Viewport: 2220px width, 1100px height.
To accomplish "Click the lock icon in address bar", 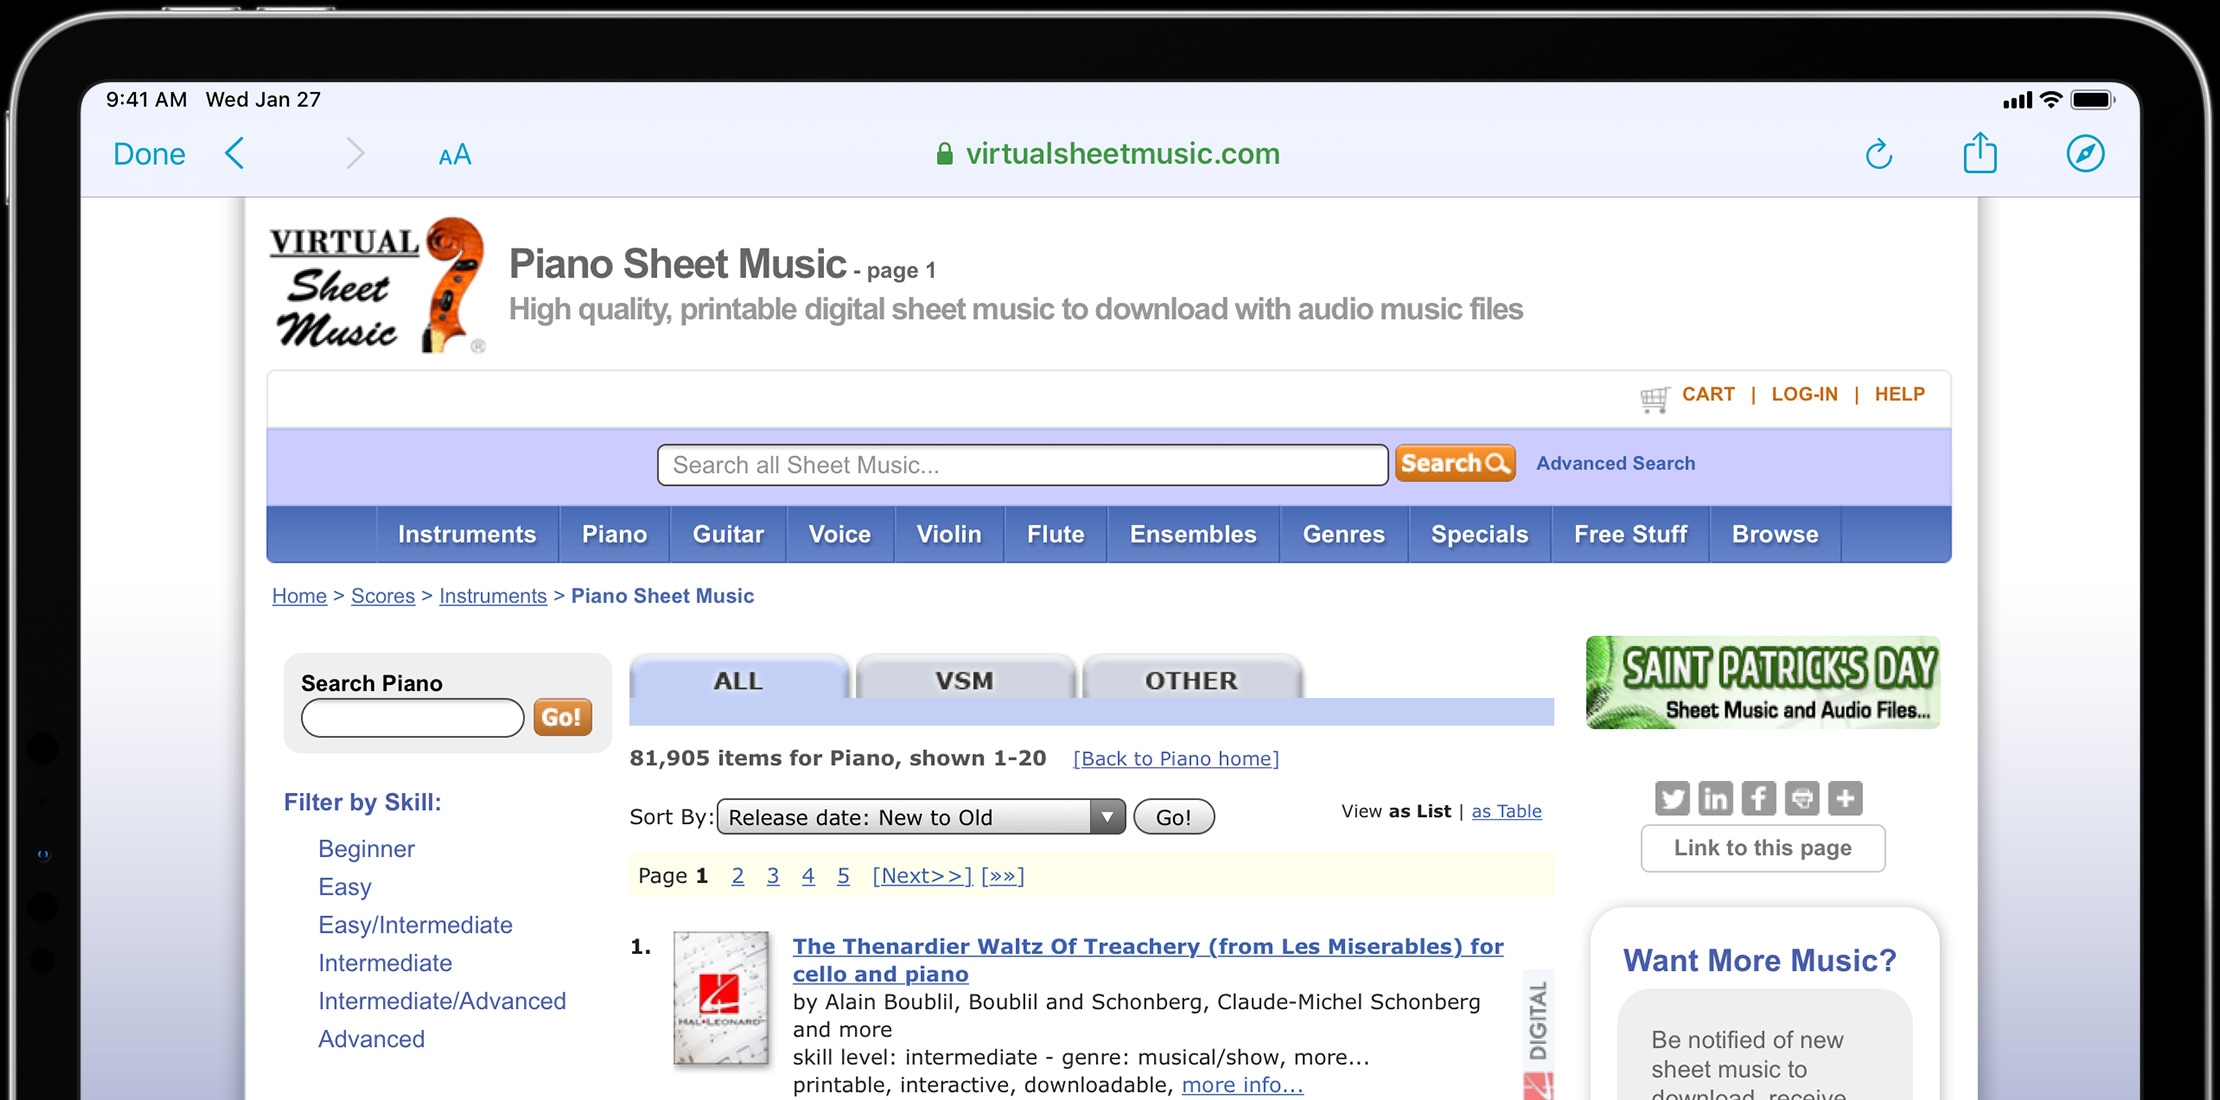I will pos(944,154).
